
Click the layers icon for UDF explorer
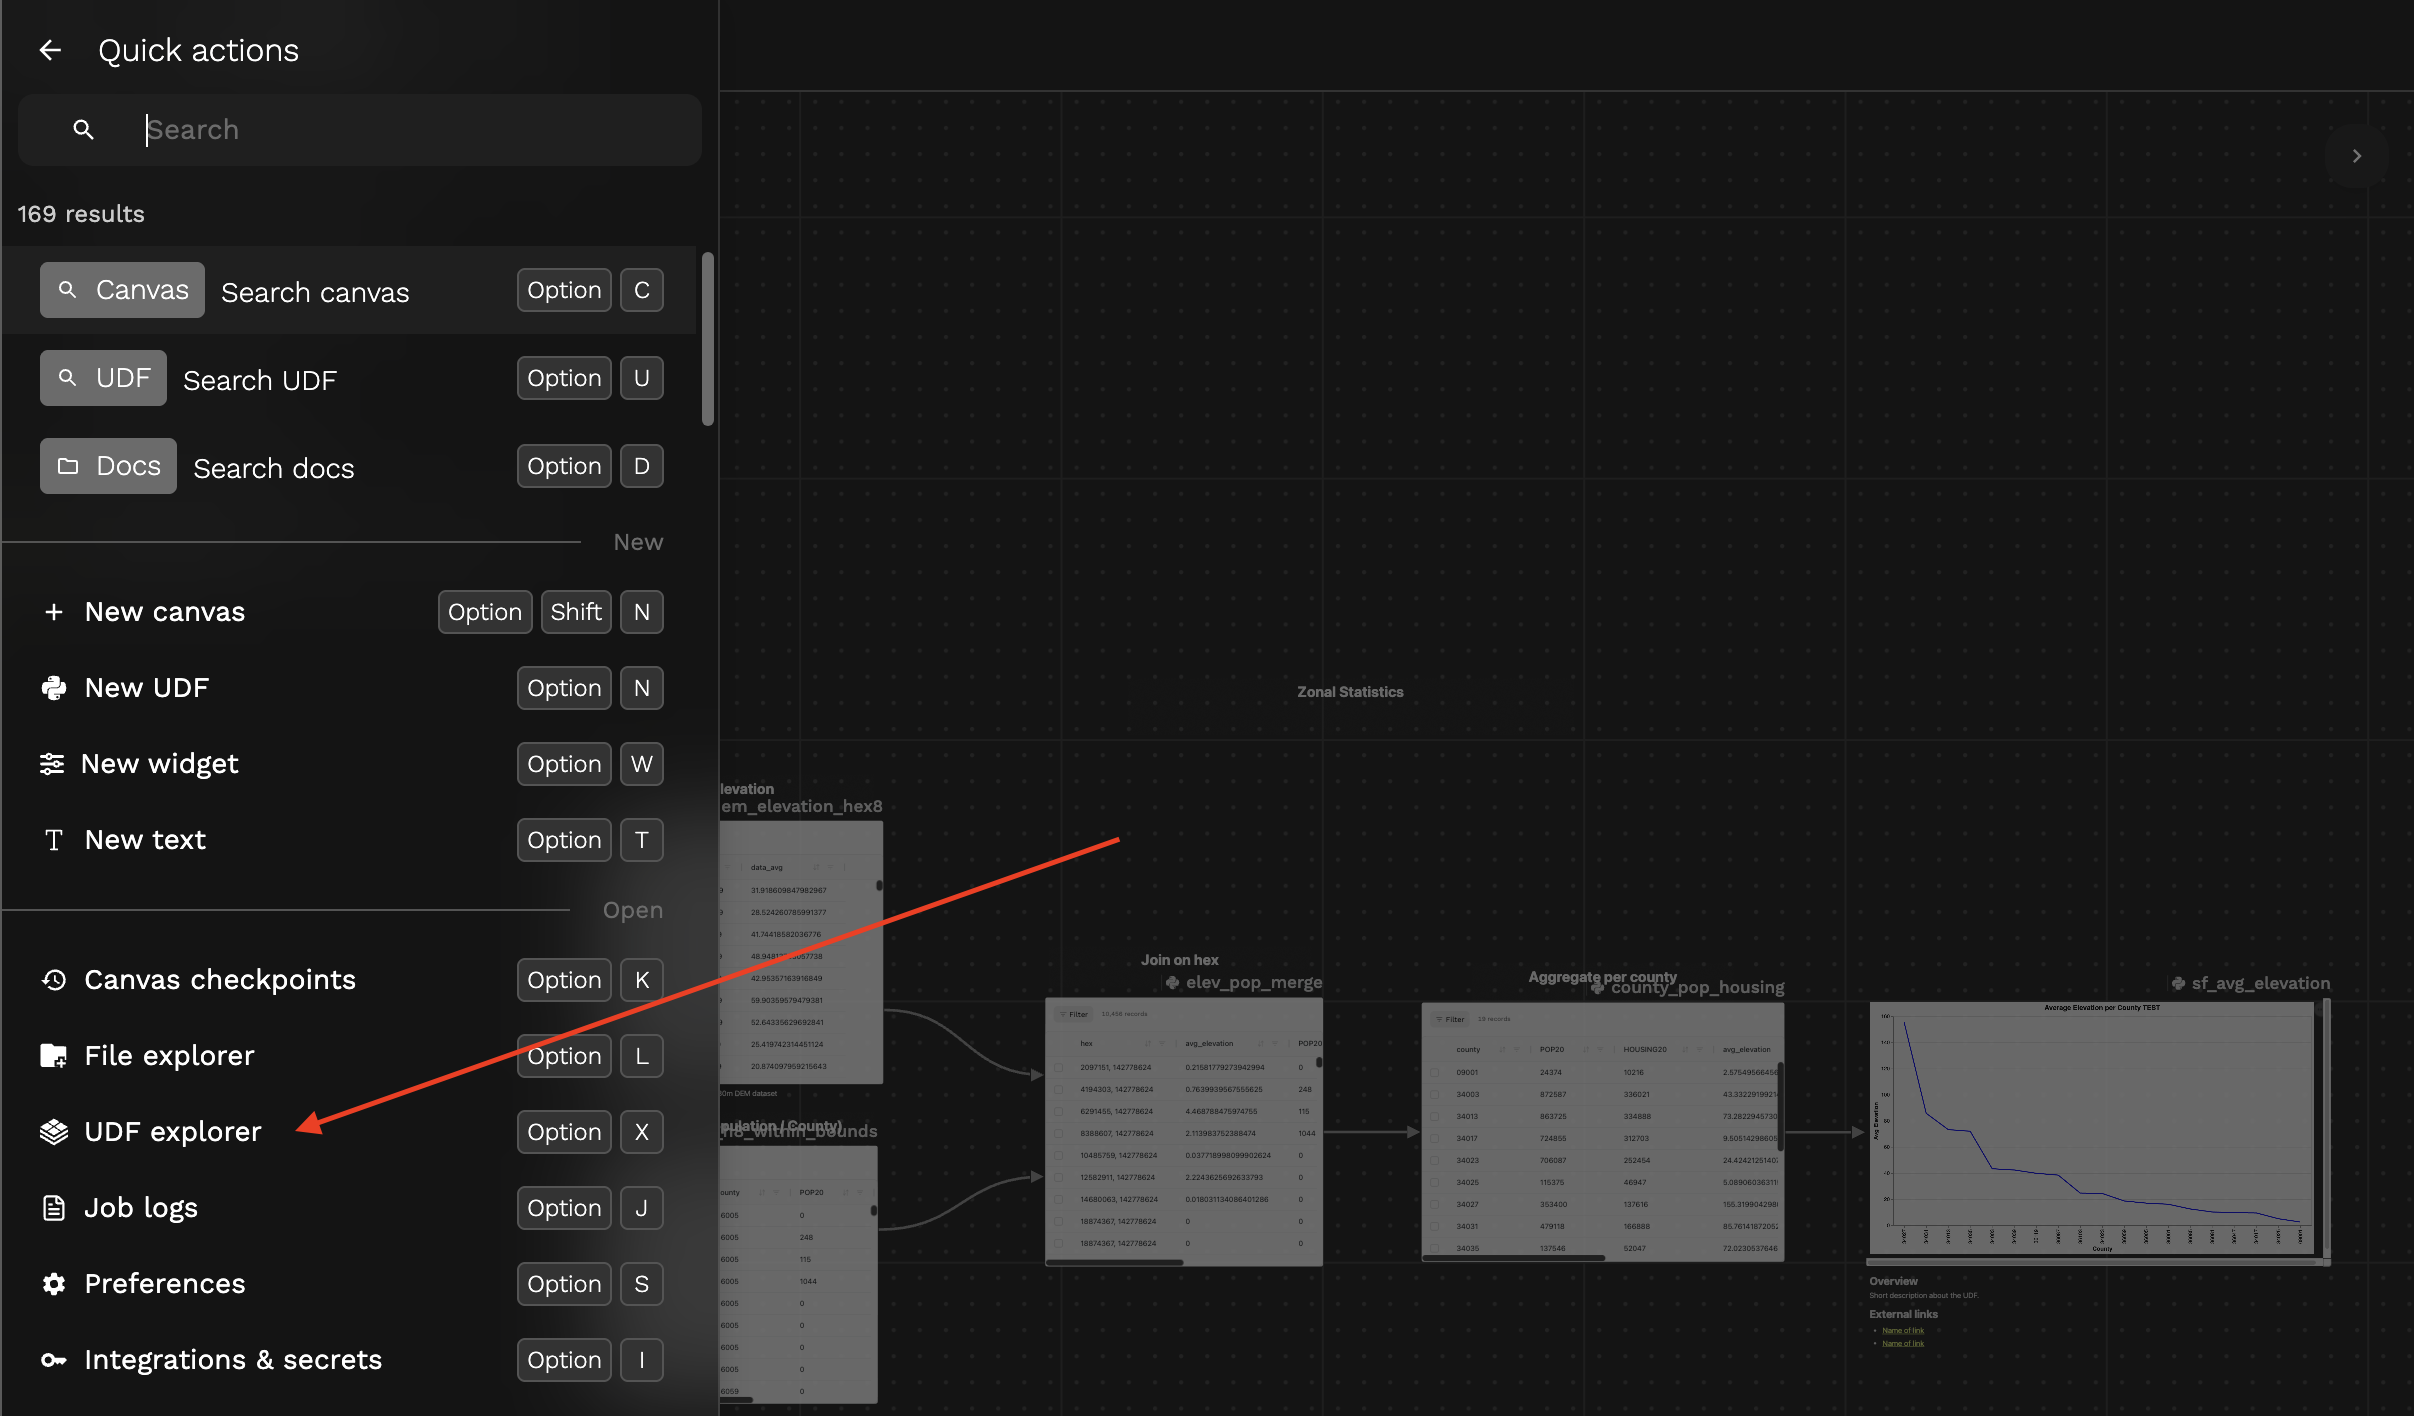[54, 1132]
